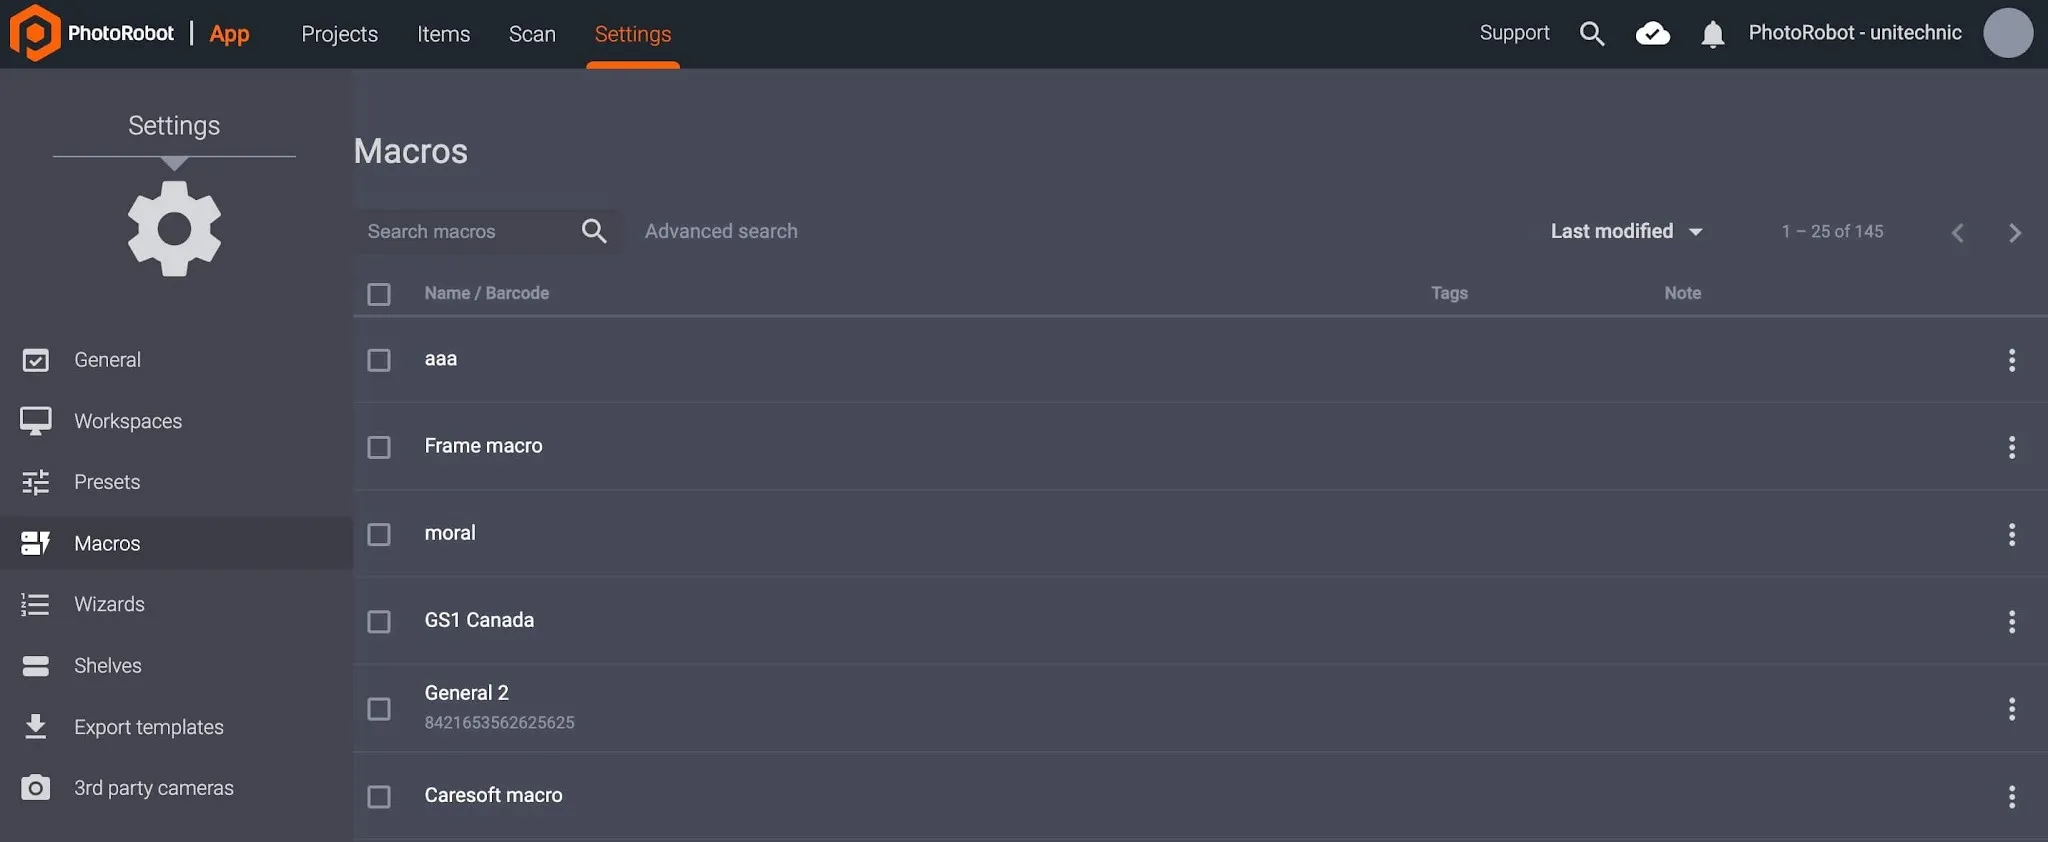Open the General 2 macro

[466, 693]
